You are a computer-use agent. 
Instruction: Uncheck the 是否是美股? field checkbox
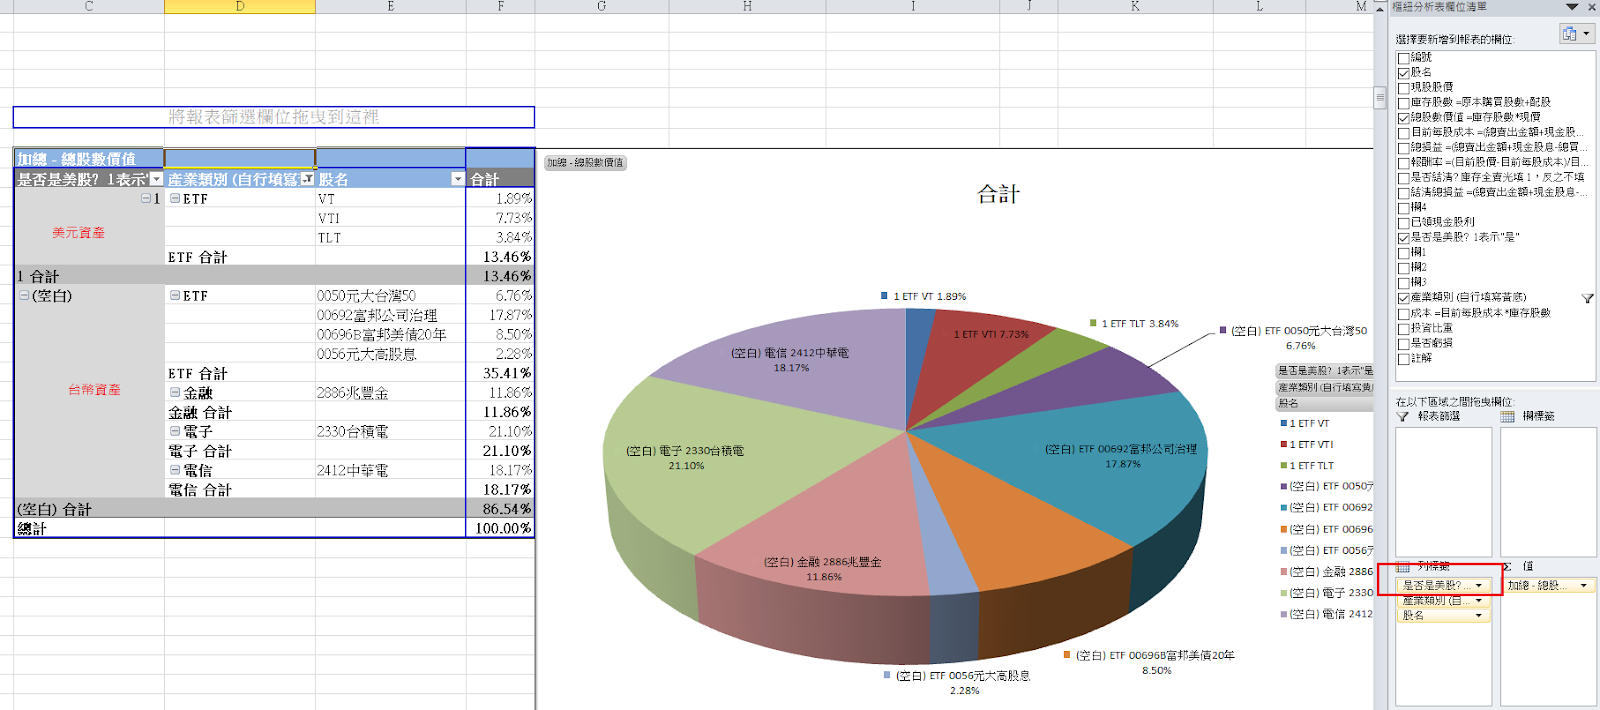point(1403,238)
